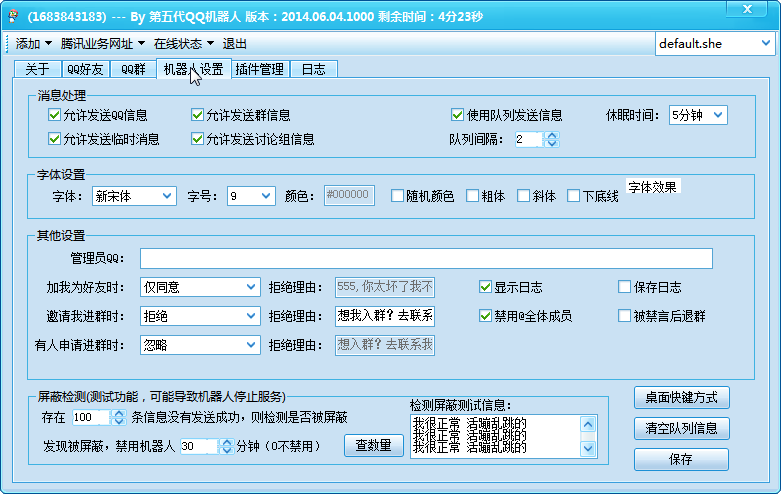The width and height of the screenshot is (781, 494).
Task: Open the 休眠时间 5分钟 dropdown
Action: pos(698,115)
